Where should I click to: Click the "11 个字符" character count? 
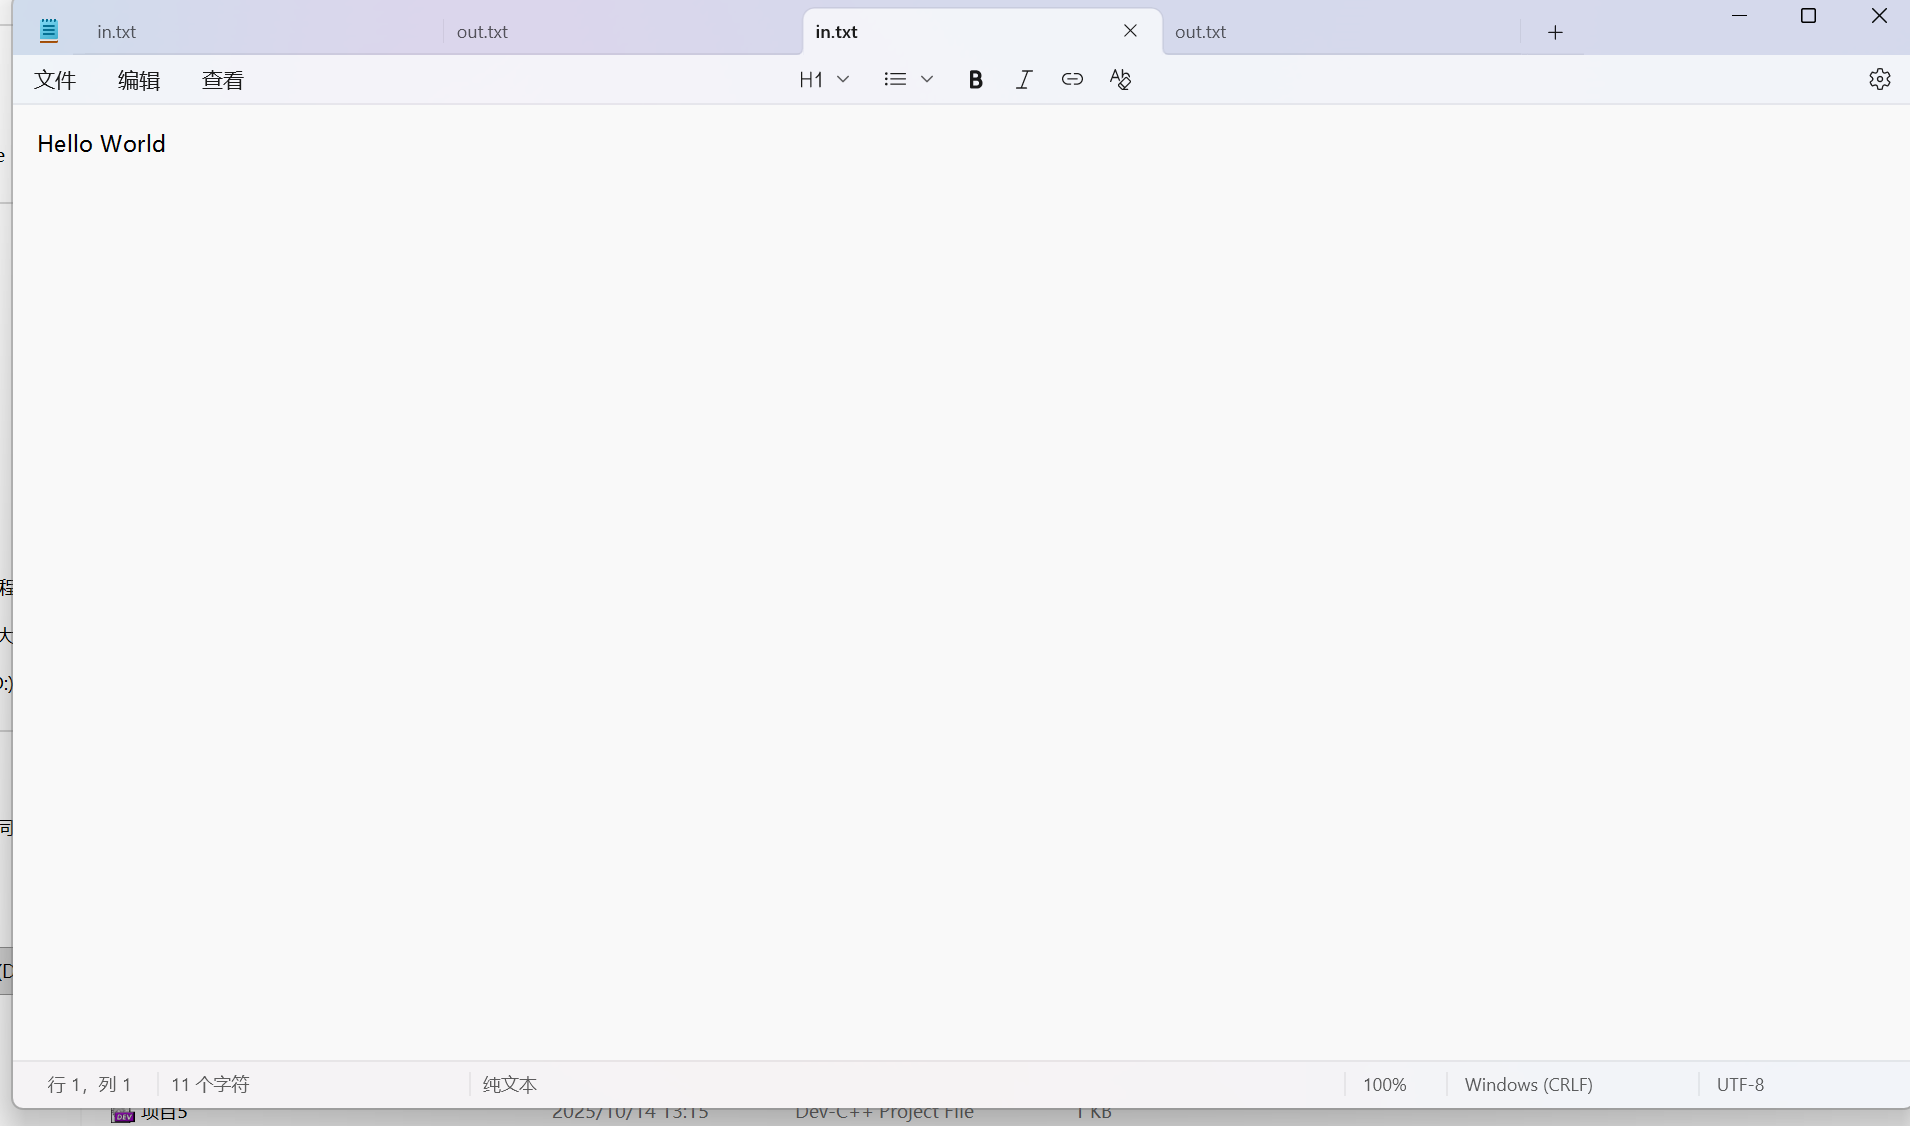pos(210,1084)
